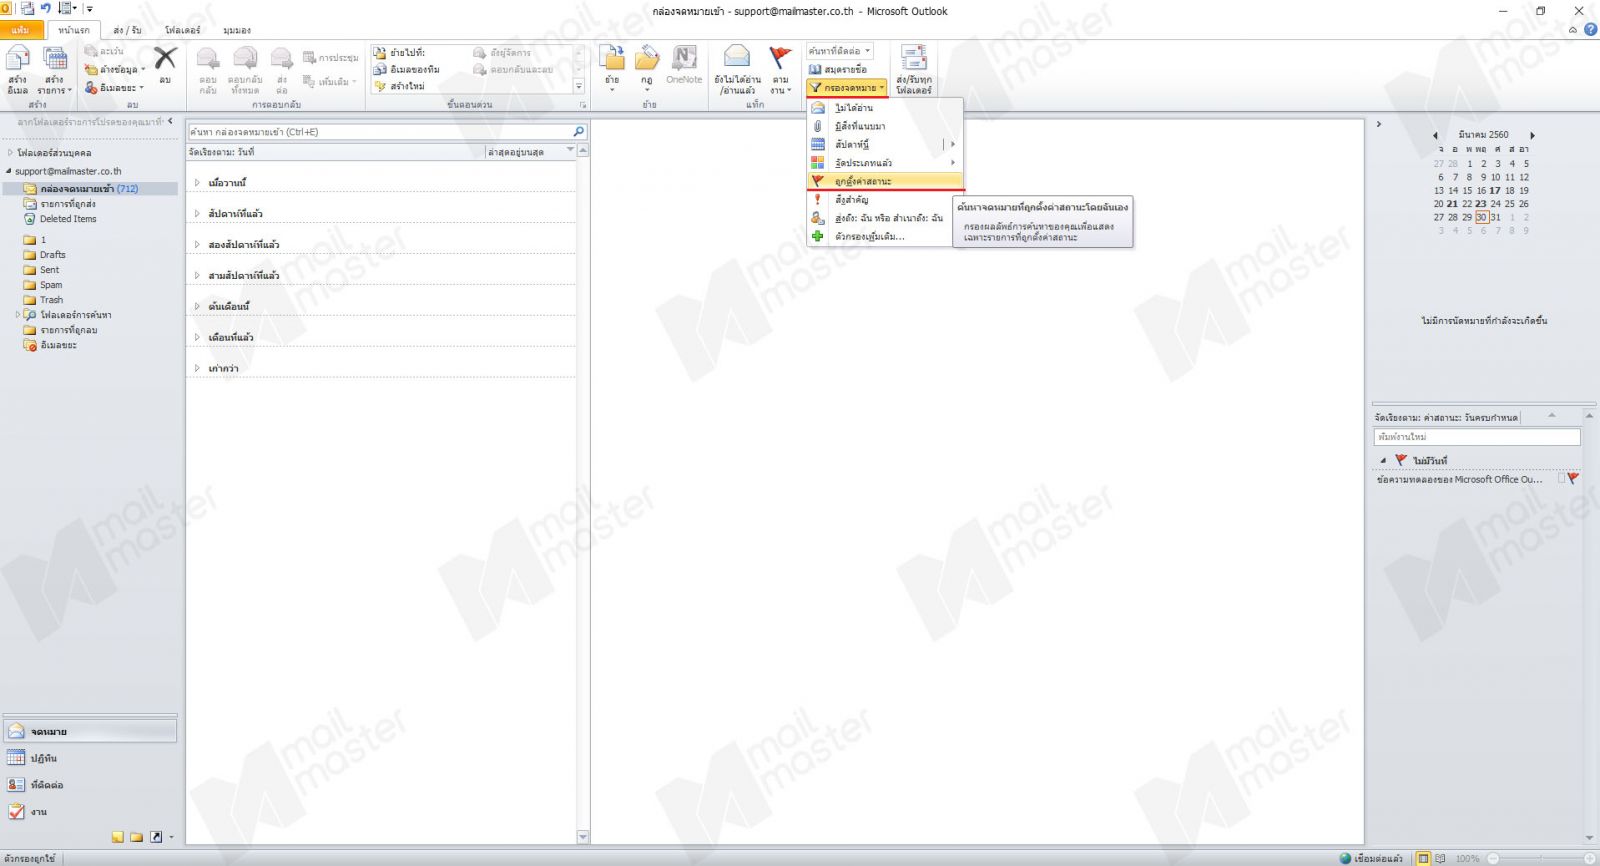The image size is (1600, 866).
Task: Click the Reading view icon in status bar
Action: coord(1440,858)
